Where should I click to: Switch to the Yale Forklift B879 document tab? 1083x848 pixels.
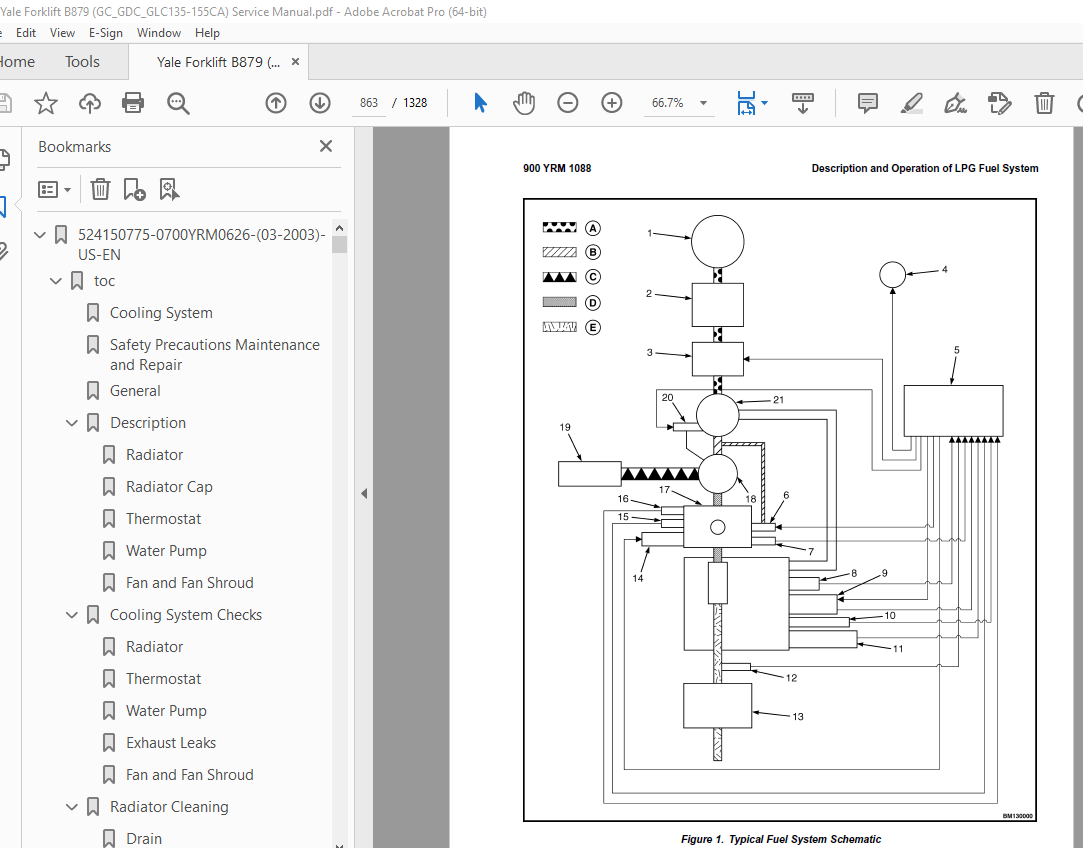click(218, 62)
